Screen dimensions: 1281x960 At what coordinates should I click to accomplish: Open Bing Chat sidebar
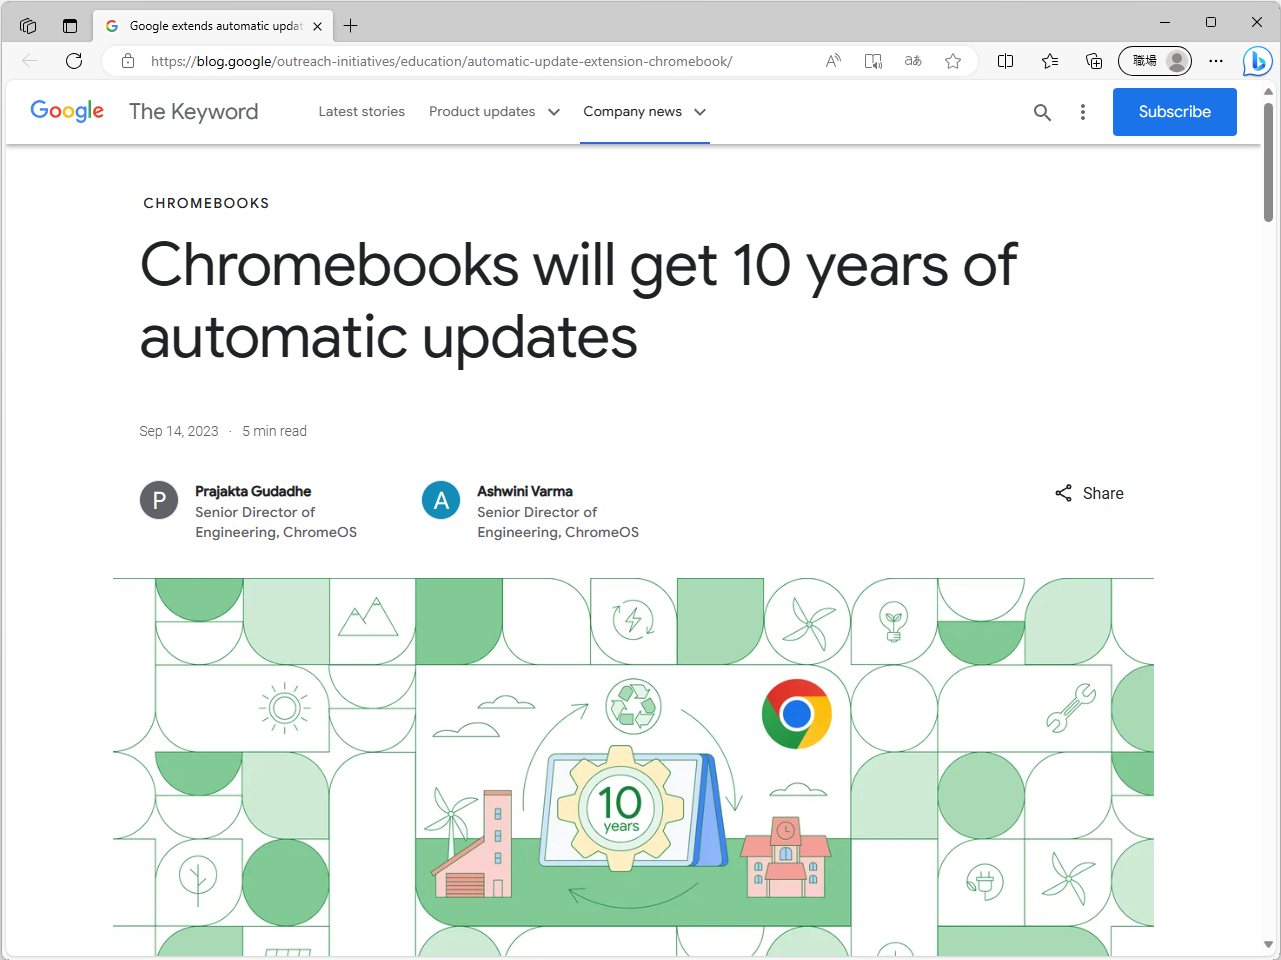coord(1257,61)
